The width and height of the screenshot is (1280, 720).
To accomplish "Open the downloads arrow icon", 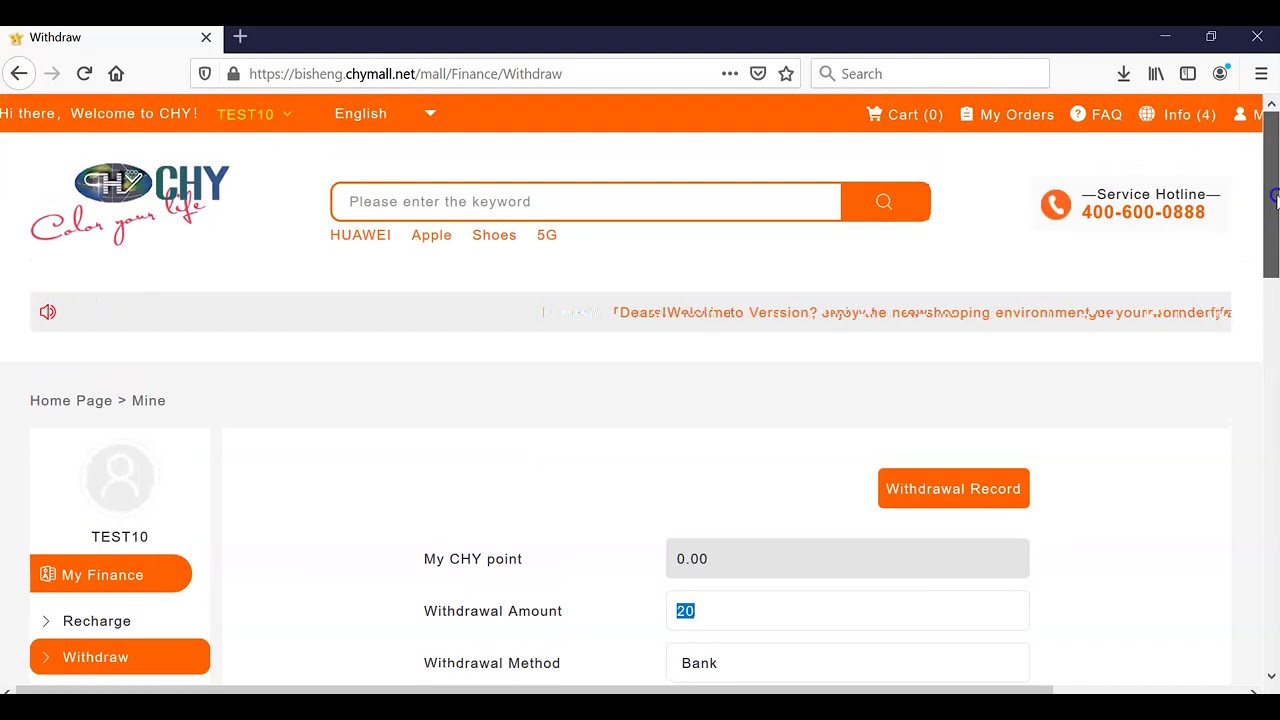I will pos(1124,73).
